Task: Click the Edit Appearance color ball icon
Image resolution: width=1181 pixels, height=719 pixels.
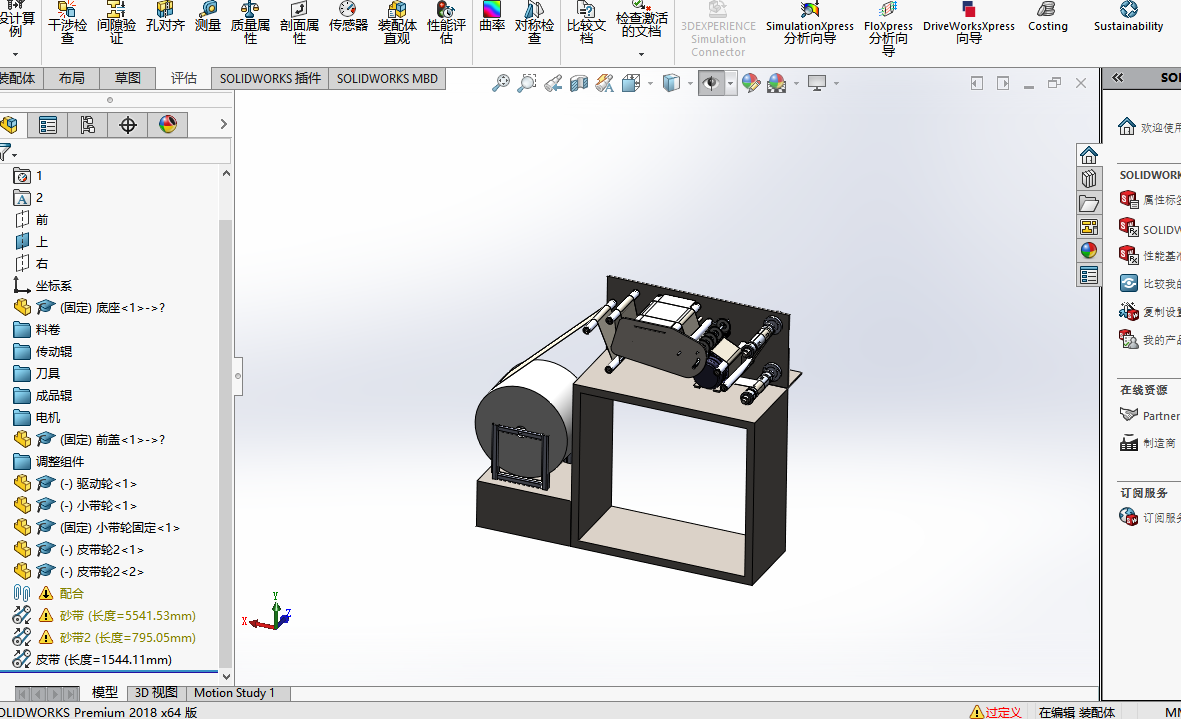Action: click(751, 83)
